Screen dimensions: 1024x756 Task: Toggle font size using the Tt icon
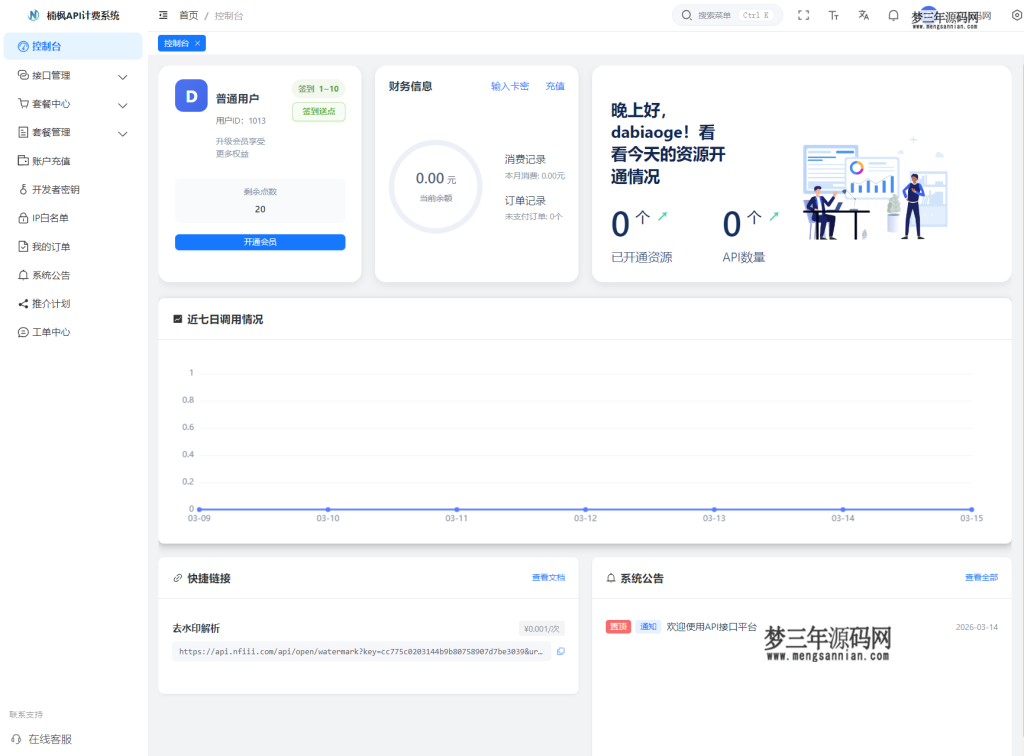pos(834,15)
